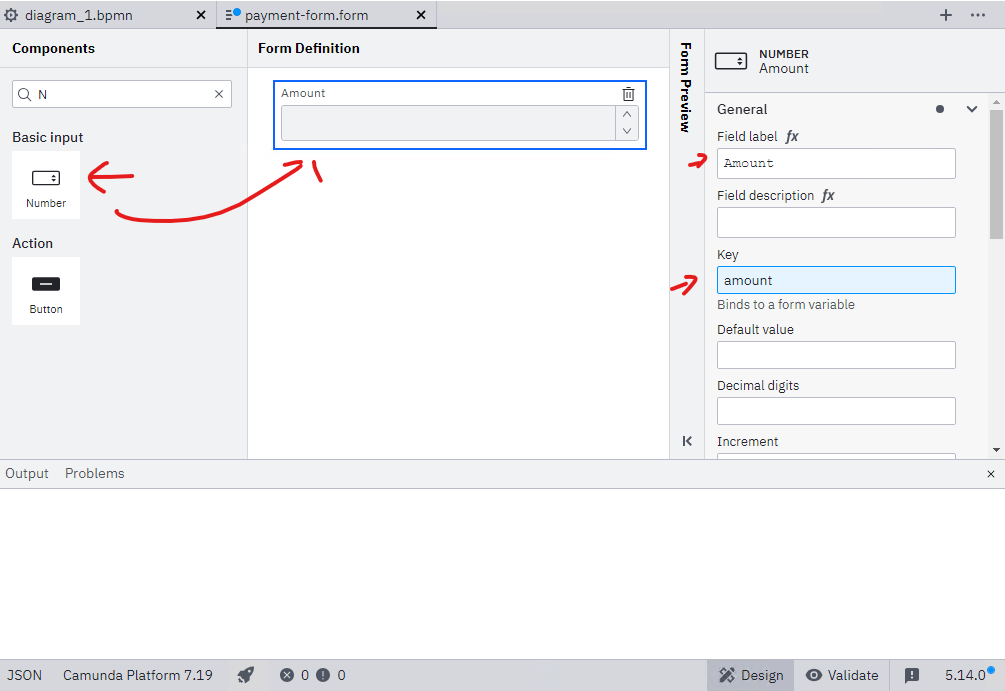The width and height of the screenshot is (1005, 691).
Task: Select the Number component in Basic input
Action: coord(46,185)
